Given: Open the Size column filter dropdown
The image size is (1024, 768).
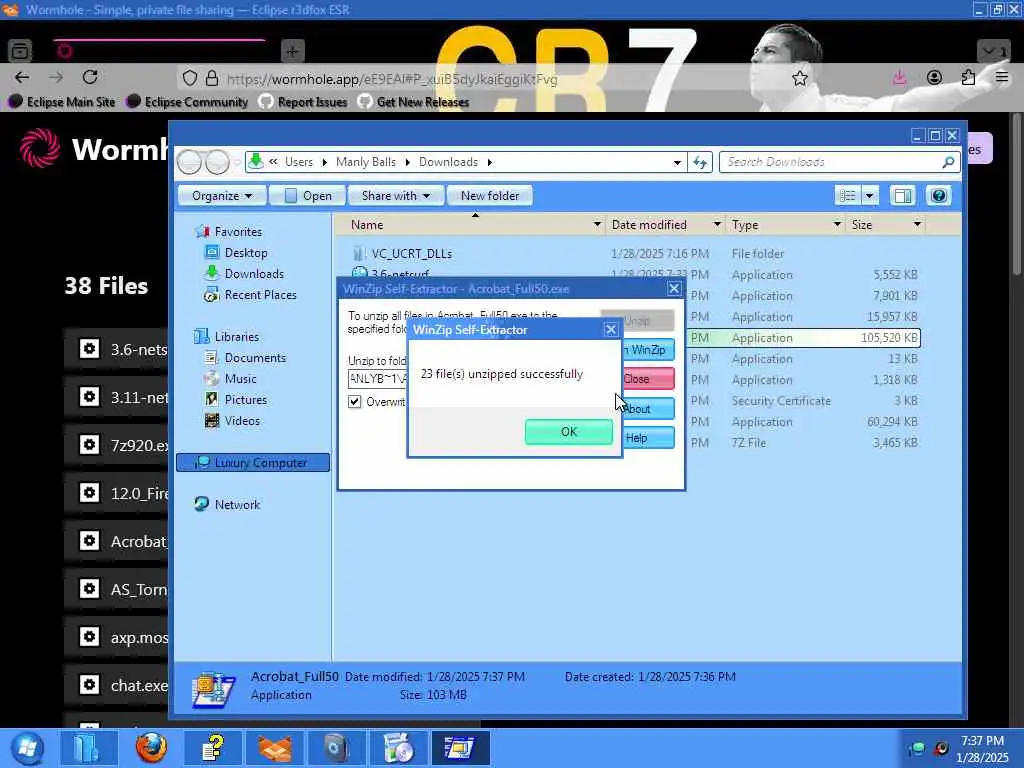Looking at the screenshot, I should 917,225.
